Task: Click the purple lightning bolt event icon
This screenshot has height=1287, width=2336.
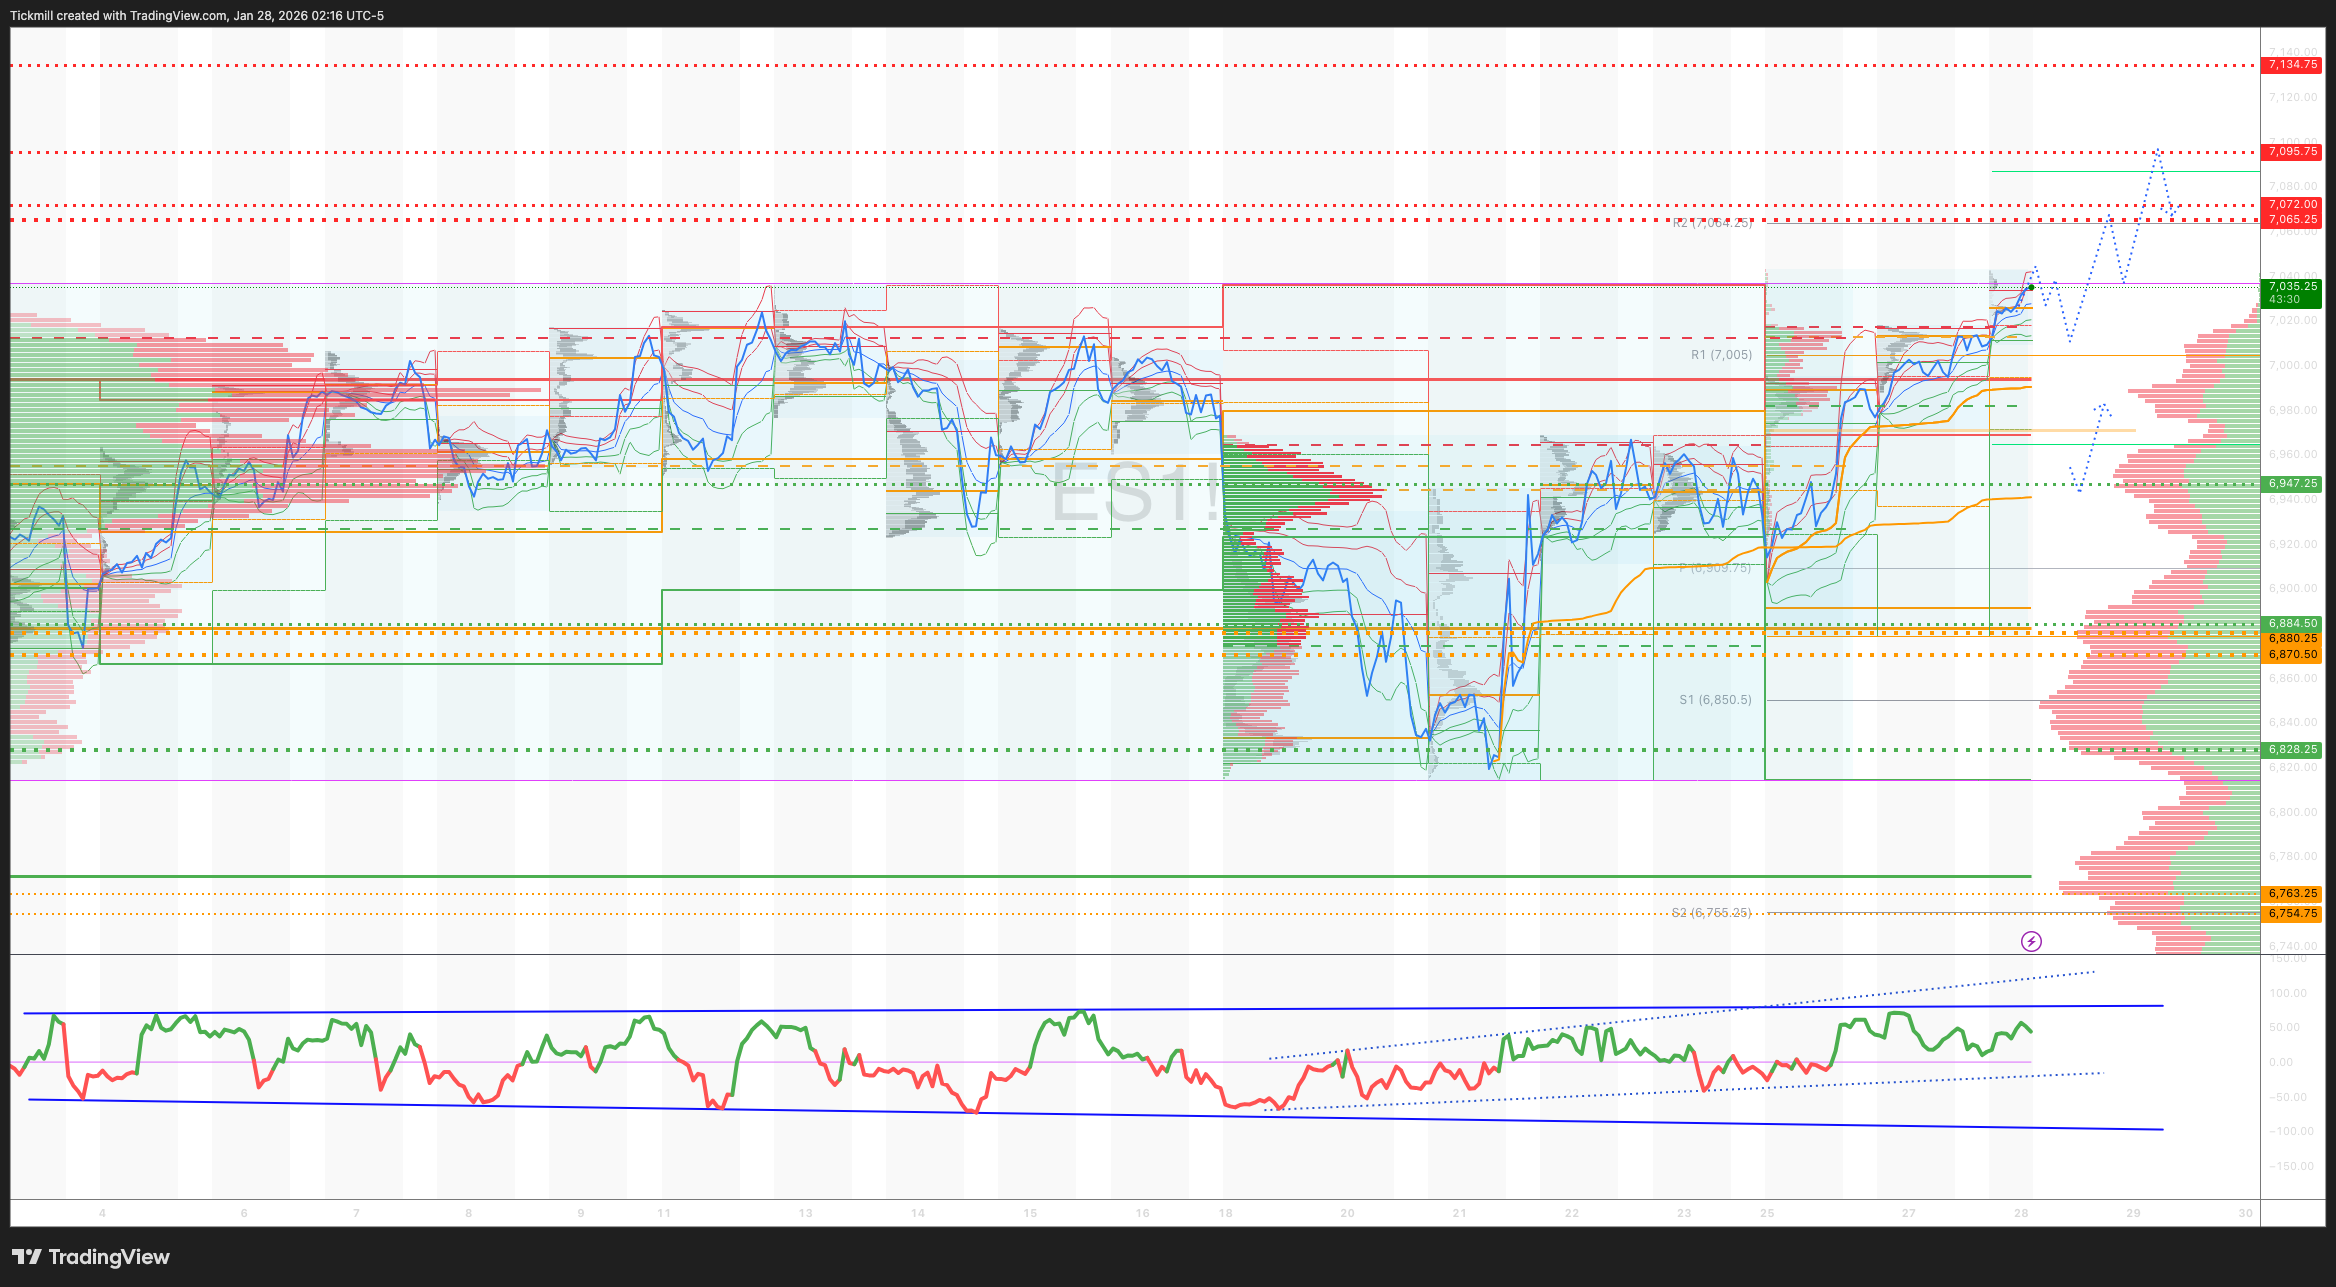Action: (x=2031, y=941)
